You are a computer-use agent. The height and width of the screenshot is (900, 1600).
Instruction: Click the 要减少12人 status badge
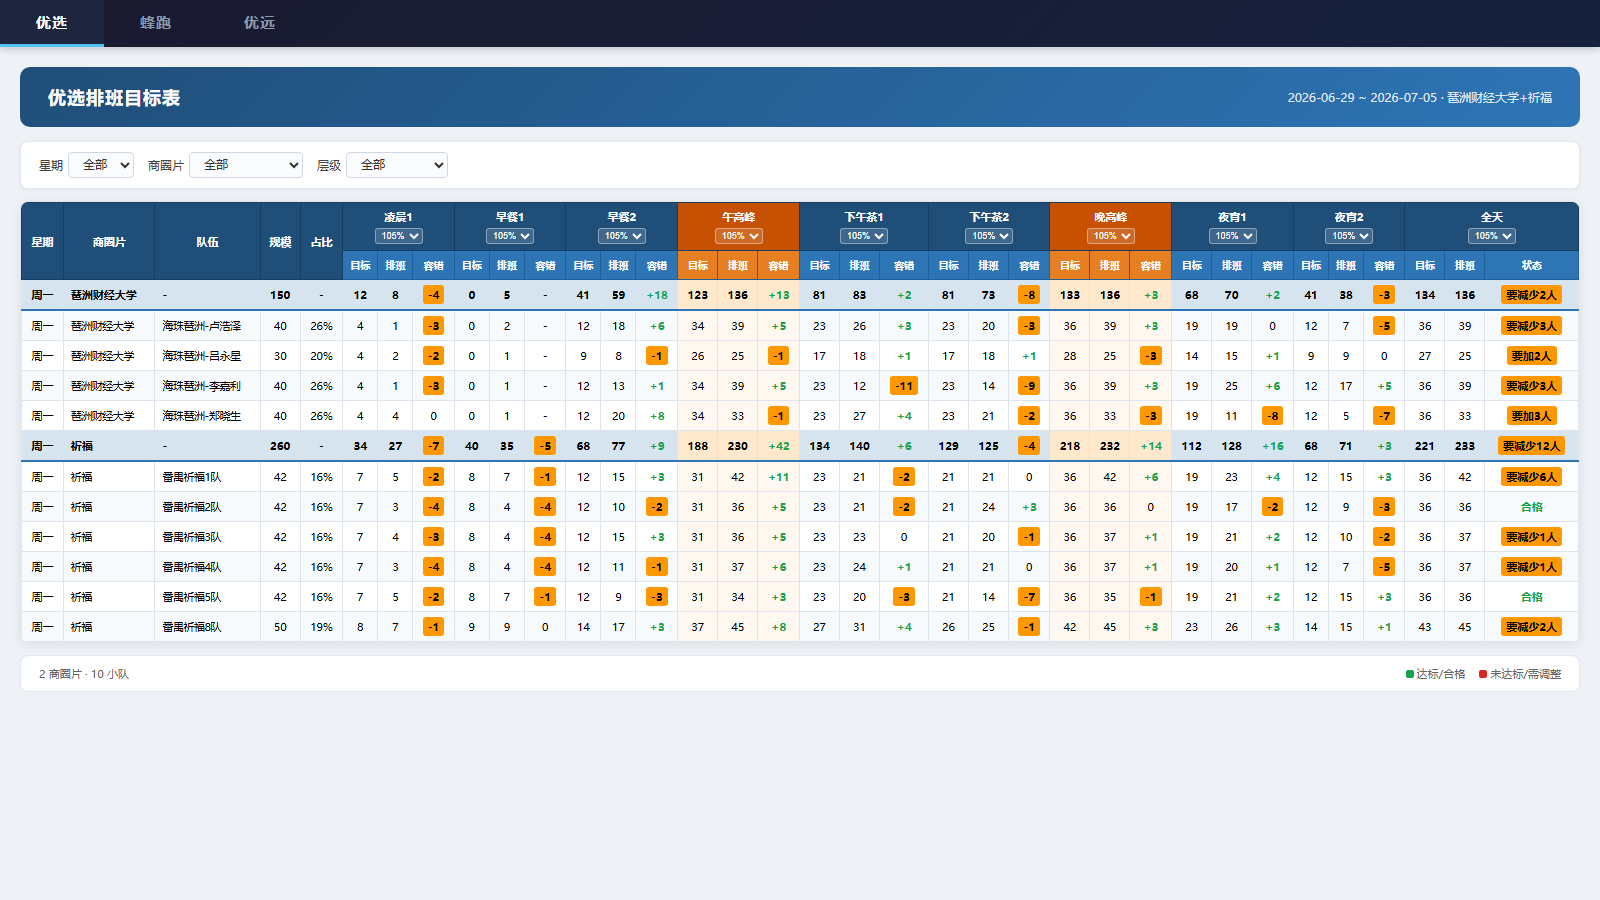pos(1532,446)
